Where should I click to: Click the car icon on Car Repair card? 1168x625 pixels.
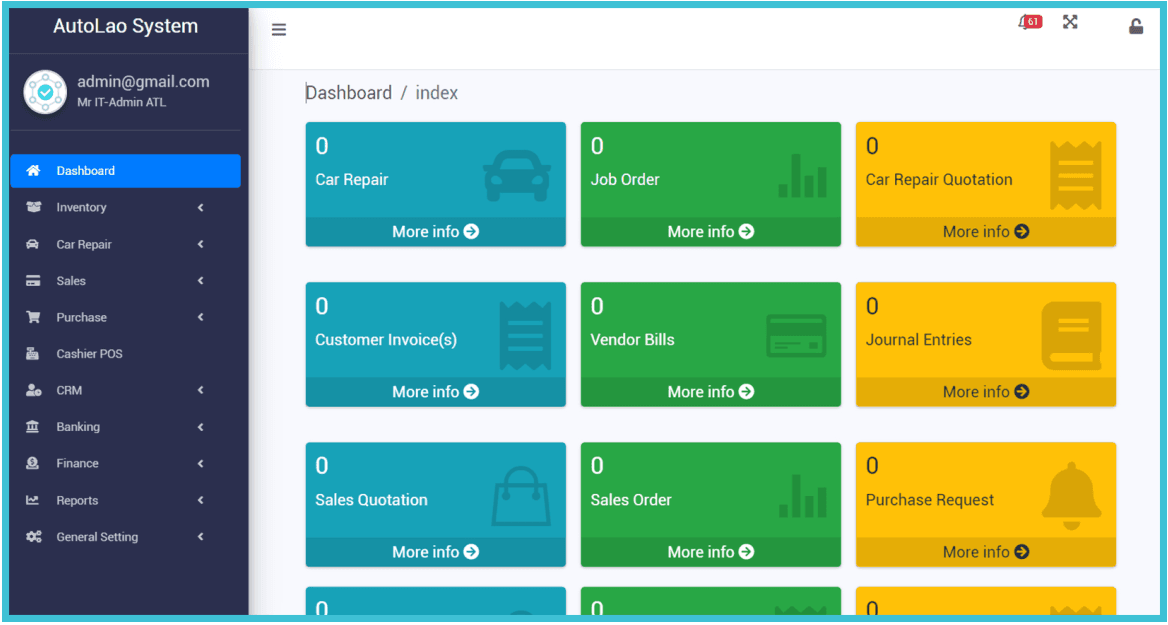516,176
